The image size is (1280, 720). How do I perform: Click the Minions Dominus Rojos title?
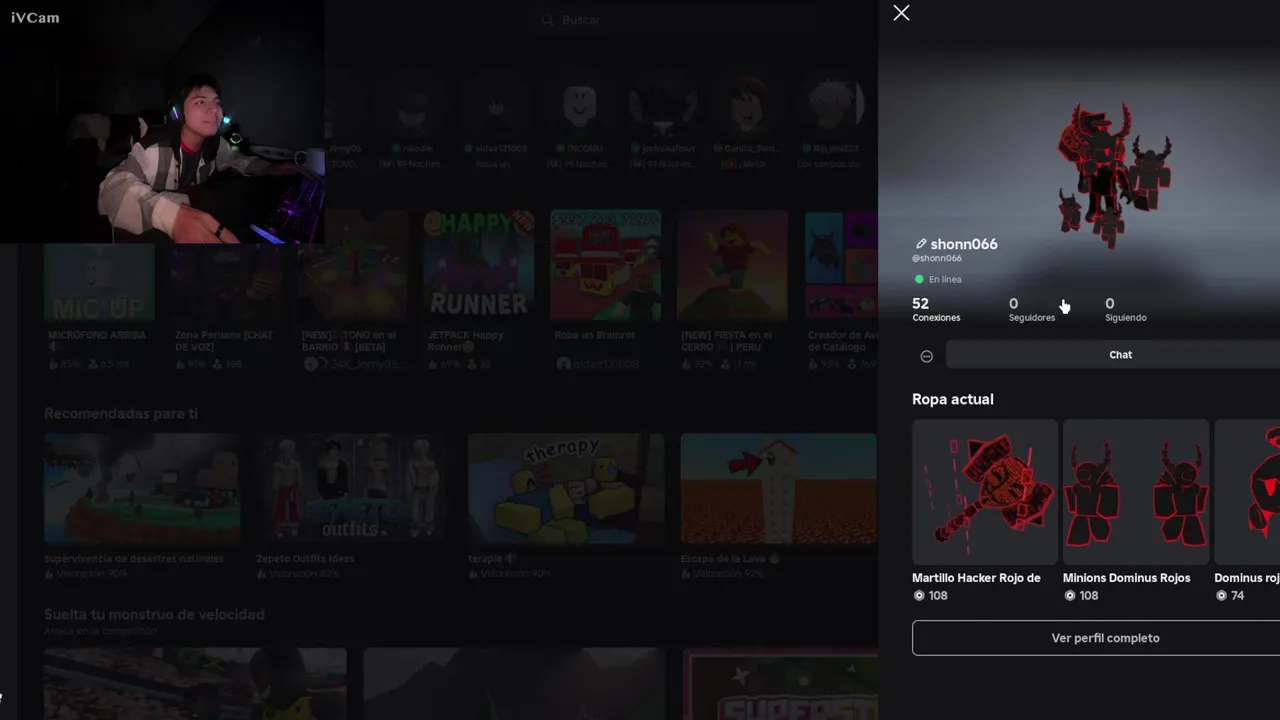point(1126,578)
